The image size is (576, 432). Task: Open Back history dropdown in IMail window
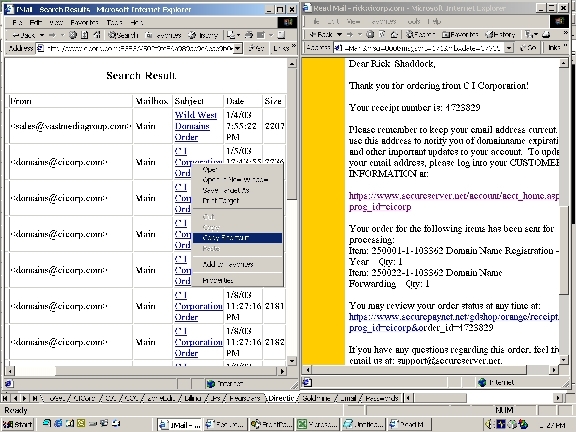42,35
